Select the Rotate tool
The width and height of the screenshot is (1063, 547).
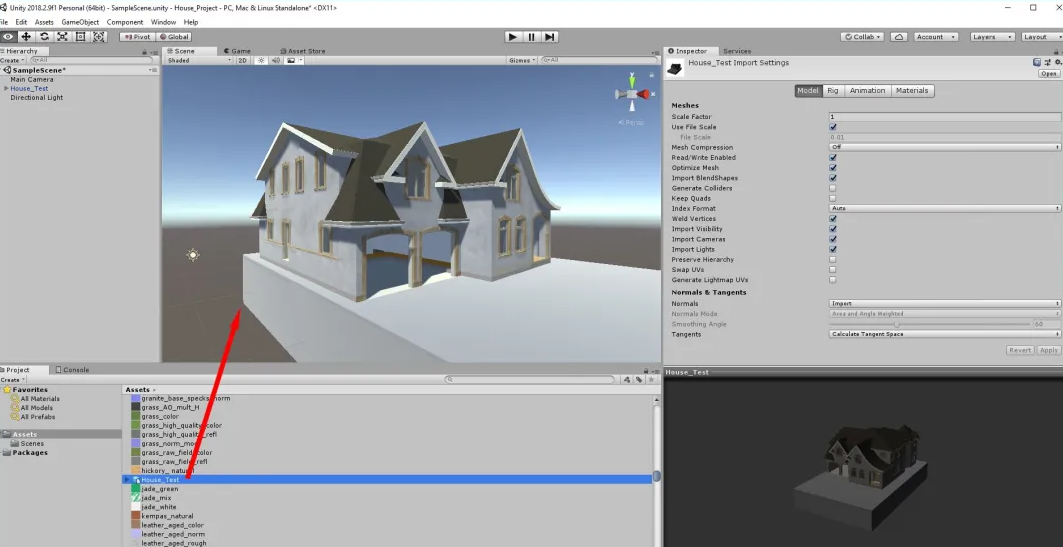click(x=44, y=37)
